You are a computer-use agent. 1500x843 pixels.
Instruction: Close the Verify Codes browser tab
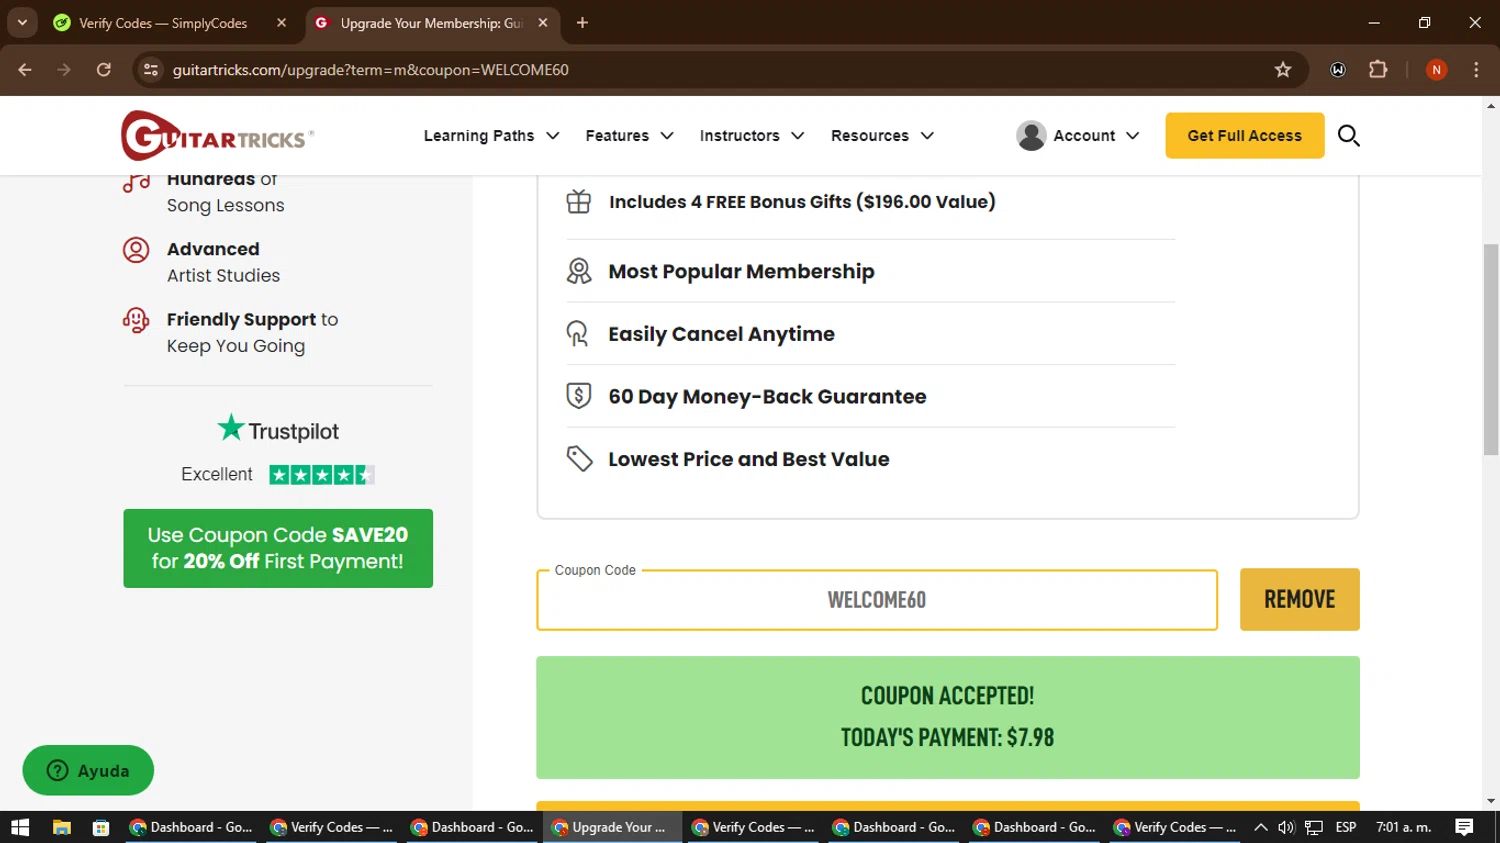[281, 22]
